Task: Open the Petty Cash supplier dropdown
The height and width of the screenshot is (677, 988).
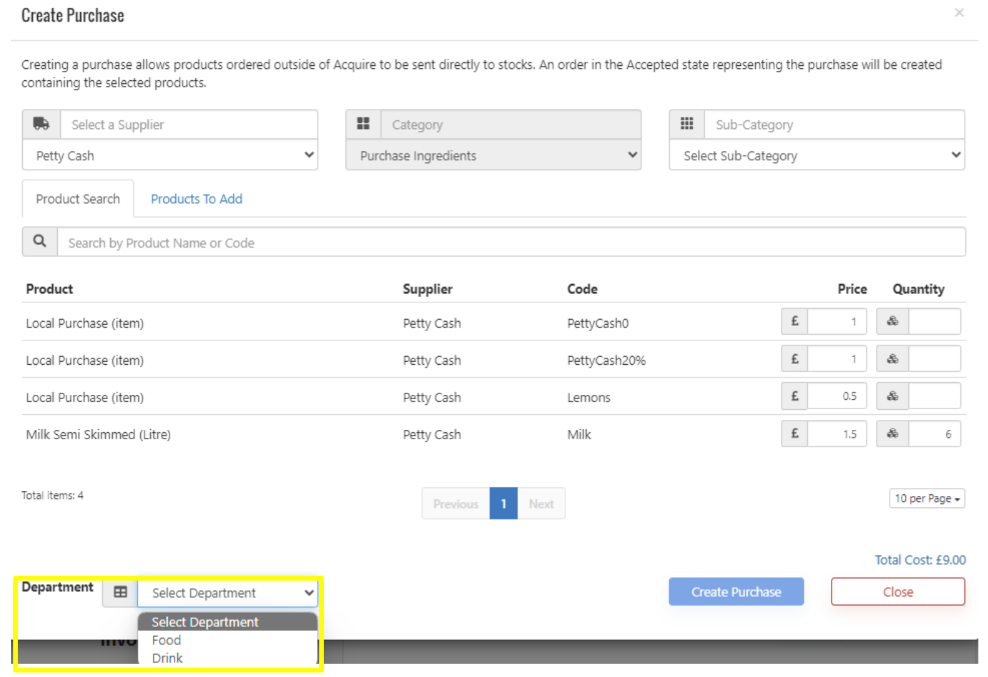Action: coord(170,156)
